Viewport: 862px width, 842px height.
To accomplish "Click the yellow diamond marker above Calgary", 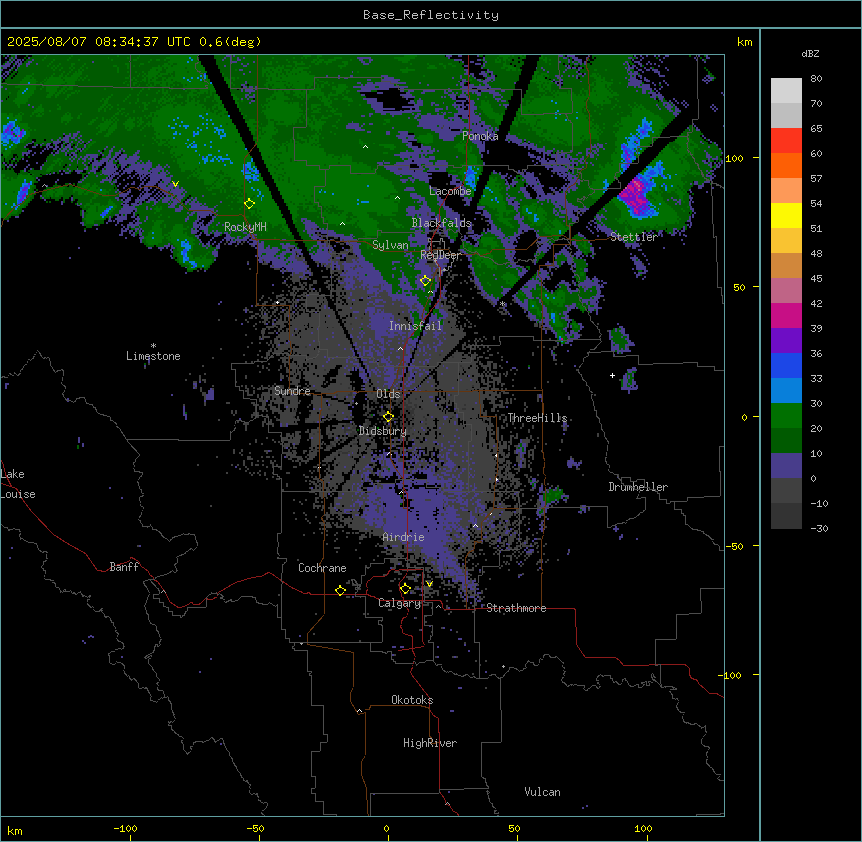I will [x=405, y=589].
